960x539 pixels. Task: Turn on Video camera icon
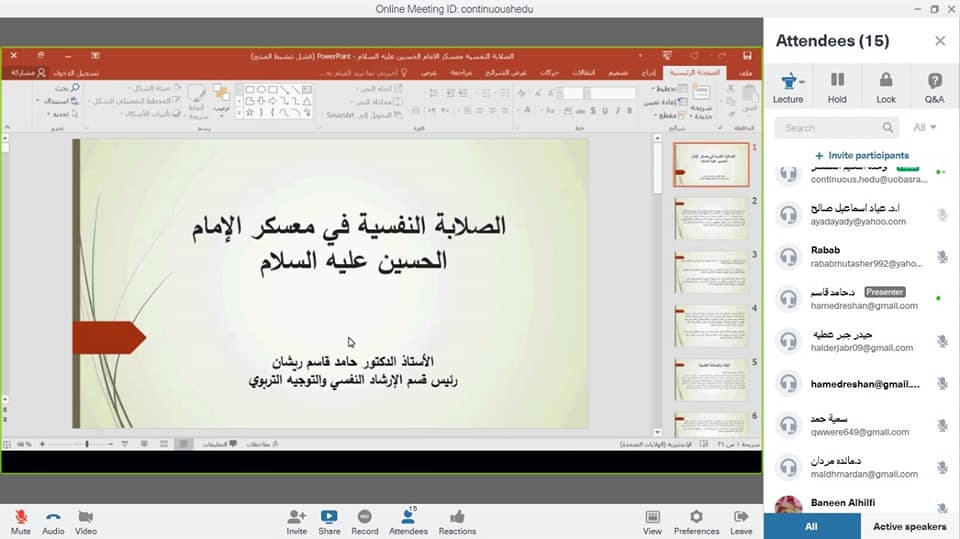(x=86, y=517)
